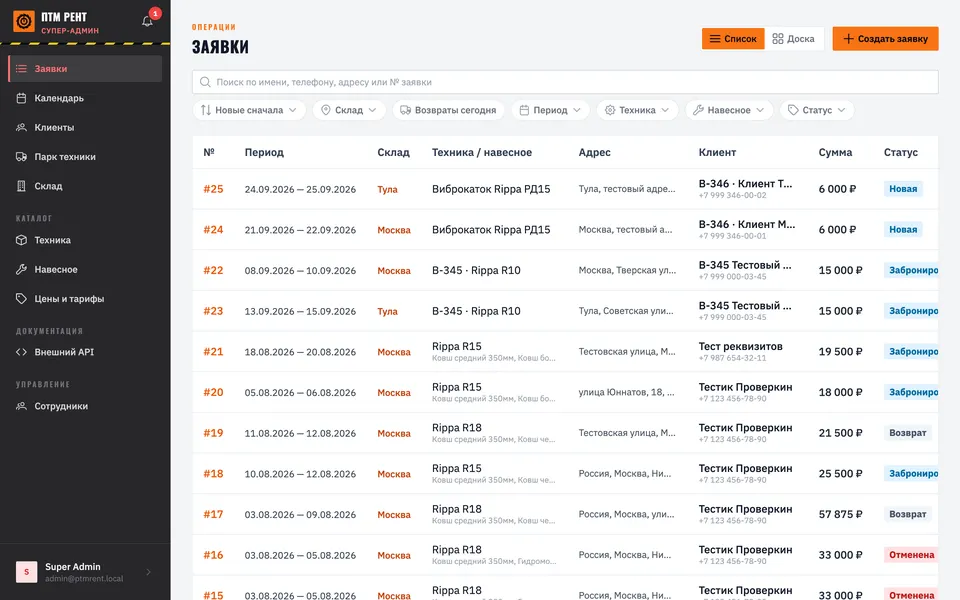
Task: Open Парк техники section
Action: point(85,157)
